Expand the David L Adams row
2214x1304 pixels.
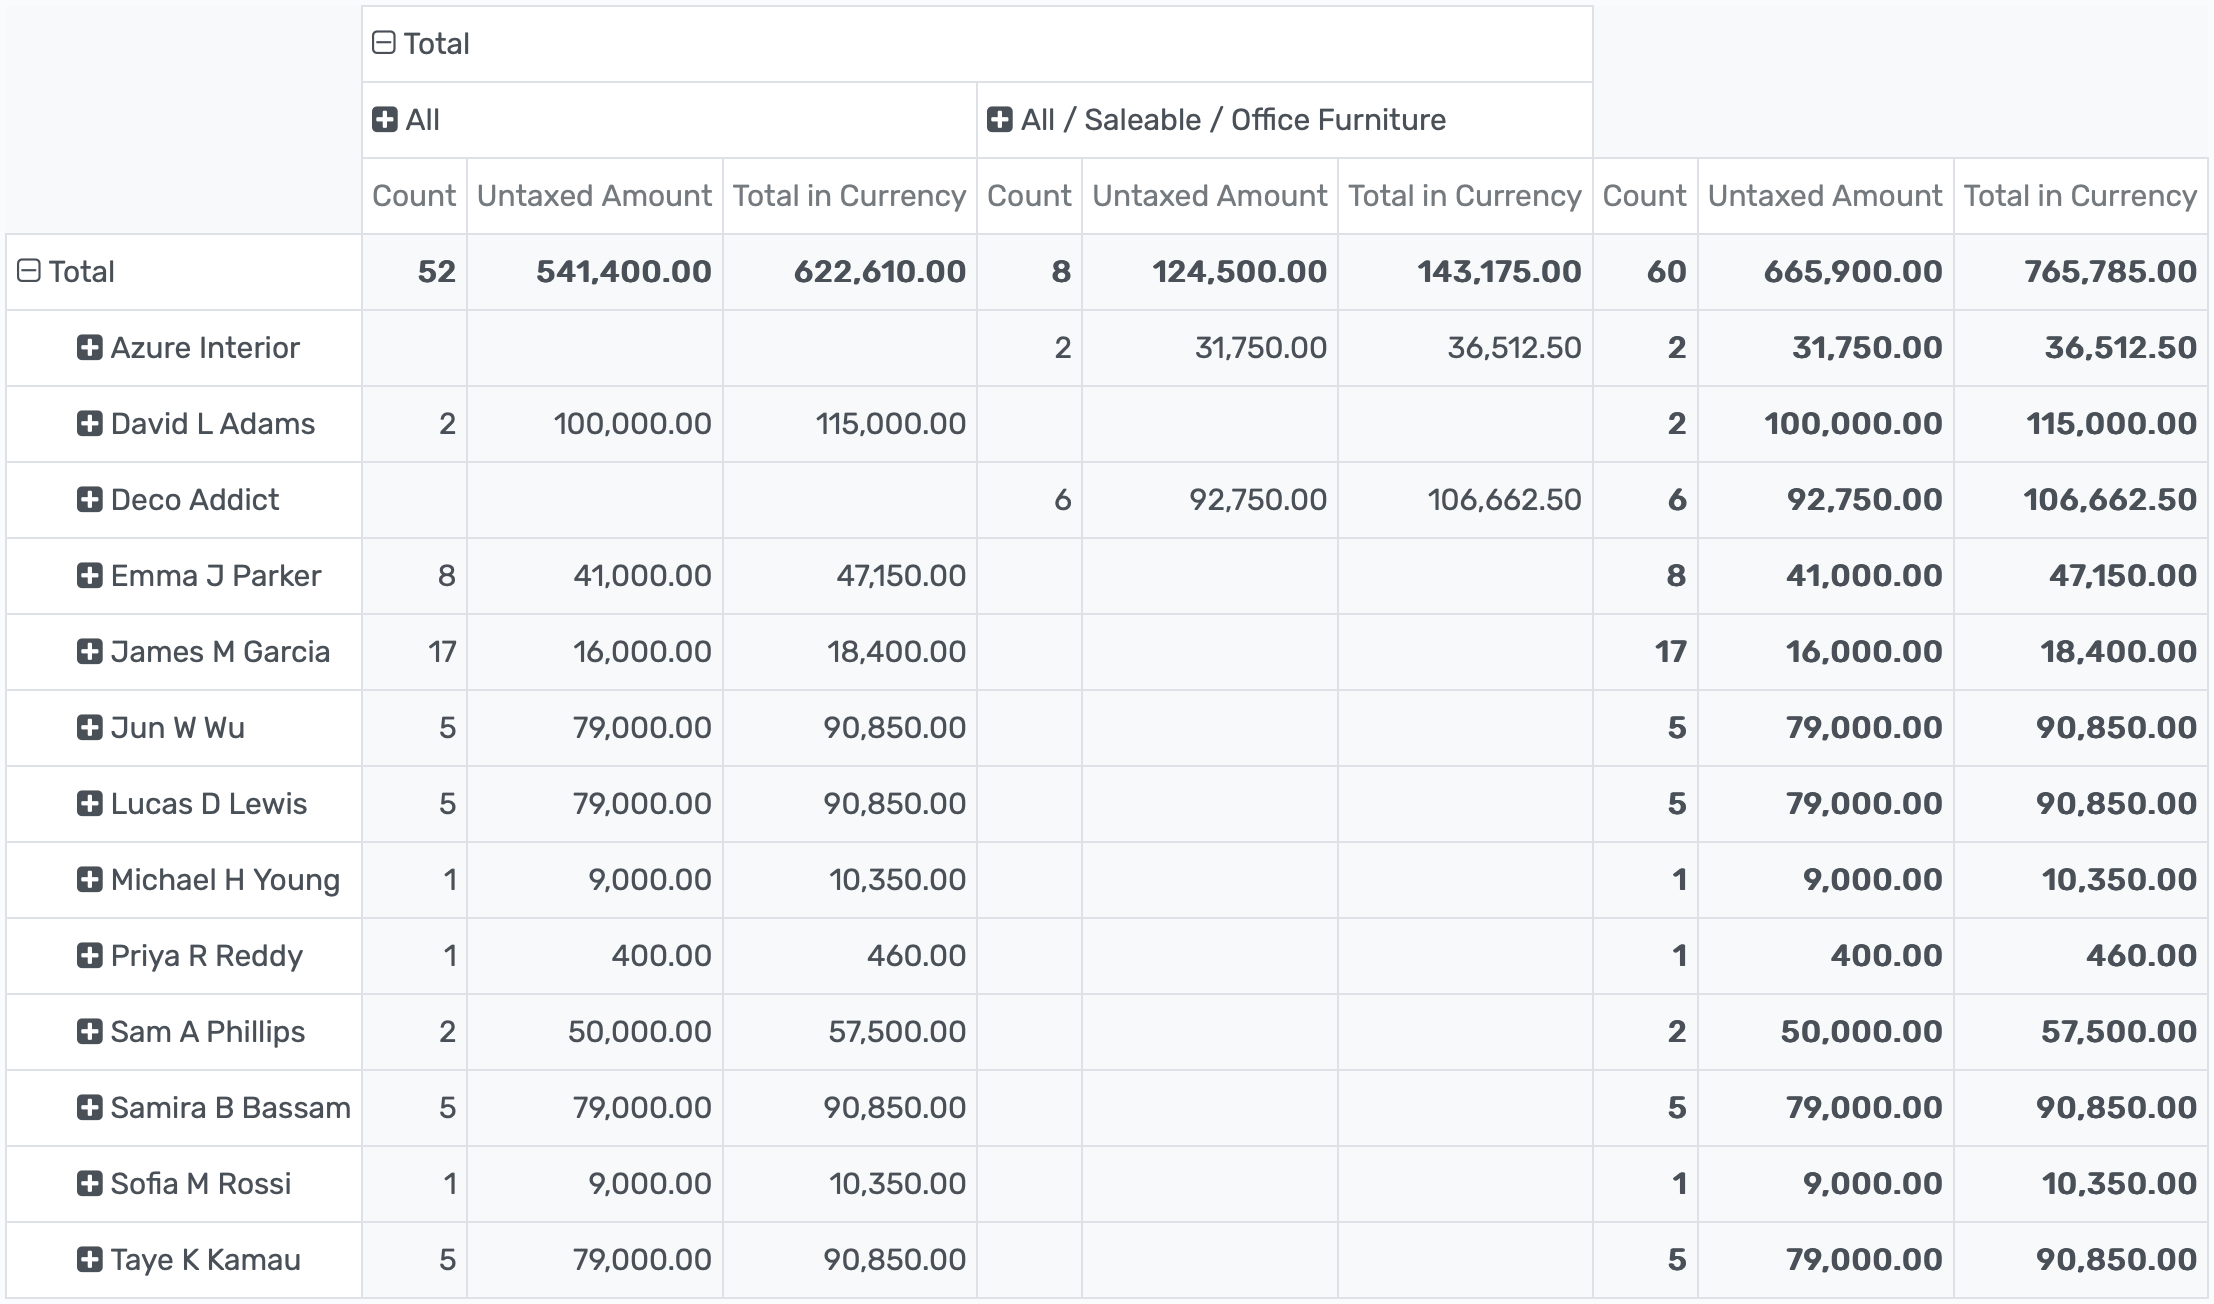[x=89, y=423]
